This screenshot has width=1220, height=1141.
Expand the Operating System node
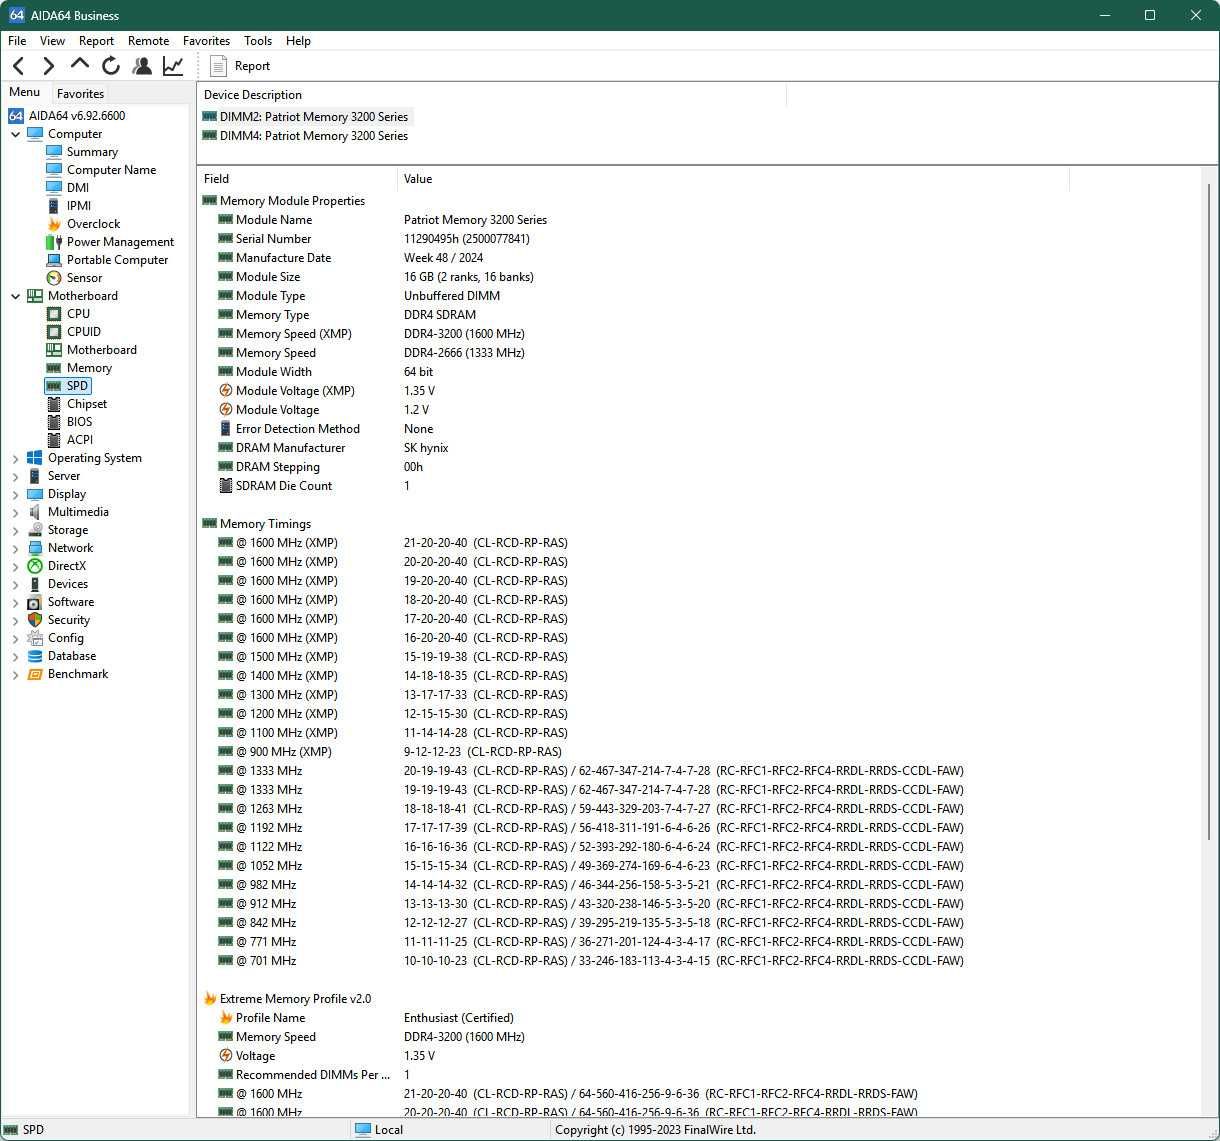point(16,458)
